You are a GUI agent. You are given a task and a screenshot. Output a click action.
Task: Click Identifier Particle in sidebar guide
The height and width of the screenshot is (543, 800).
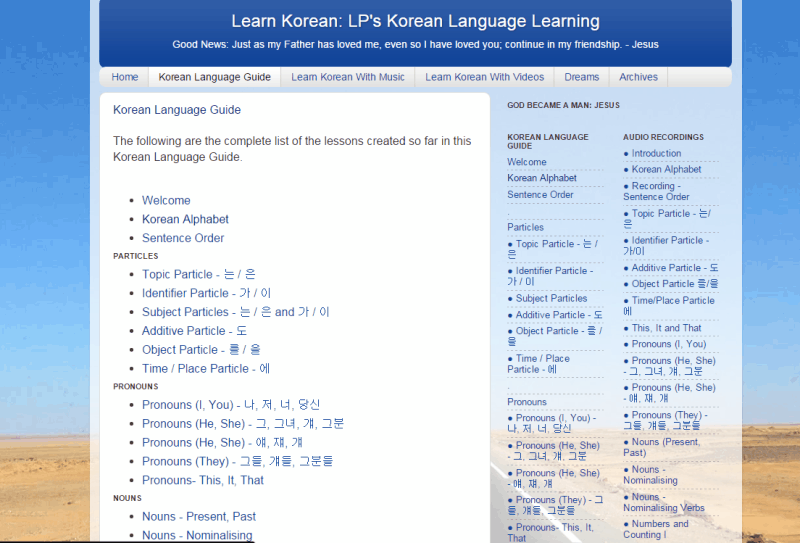coord(550,277)
